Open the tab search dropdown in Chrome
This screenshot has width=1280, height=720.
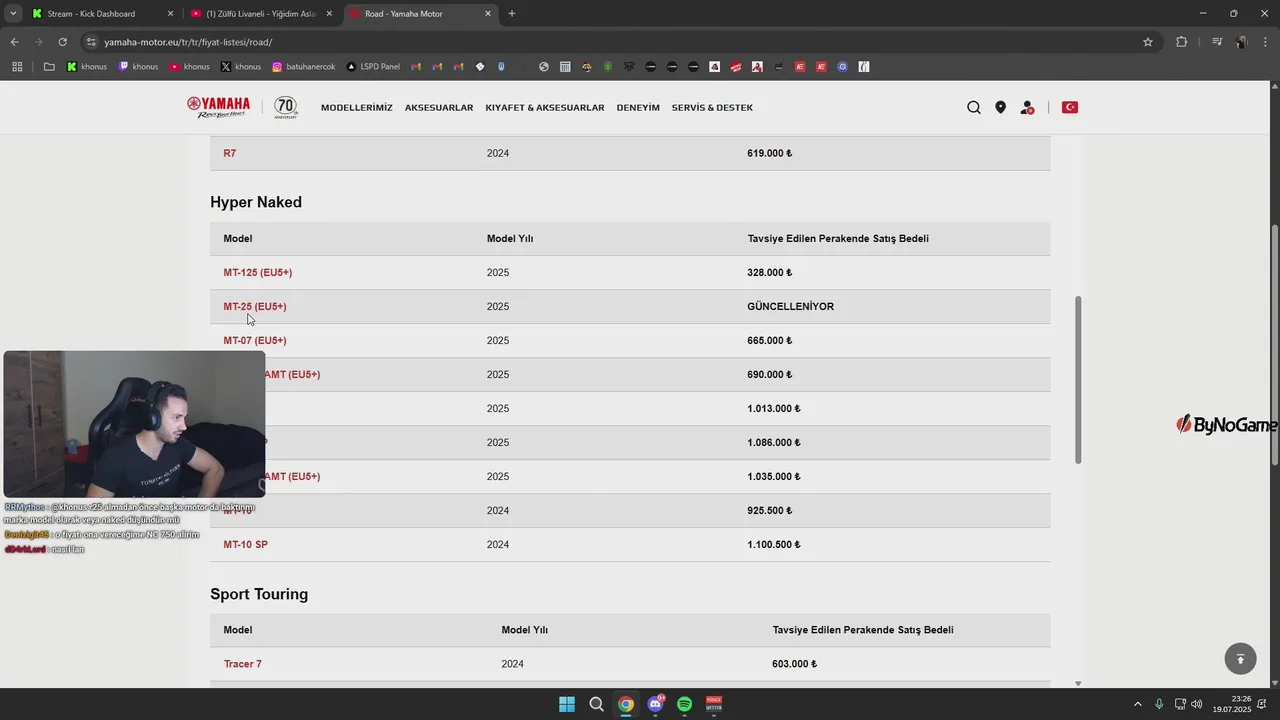pyautogui.click(x=13, y=14)
